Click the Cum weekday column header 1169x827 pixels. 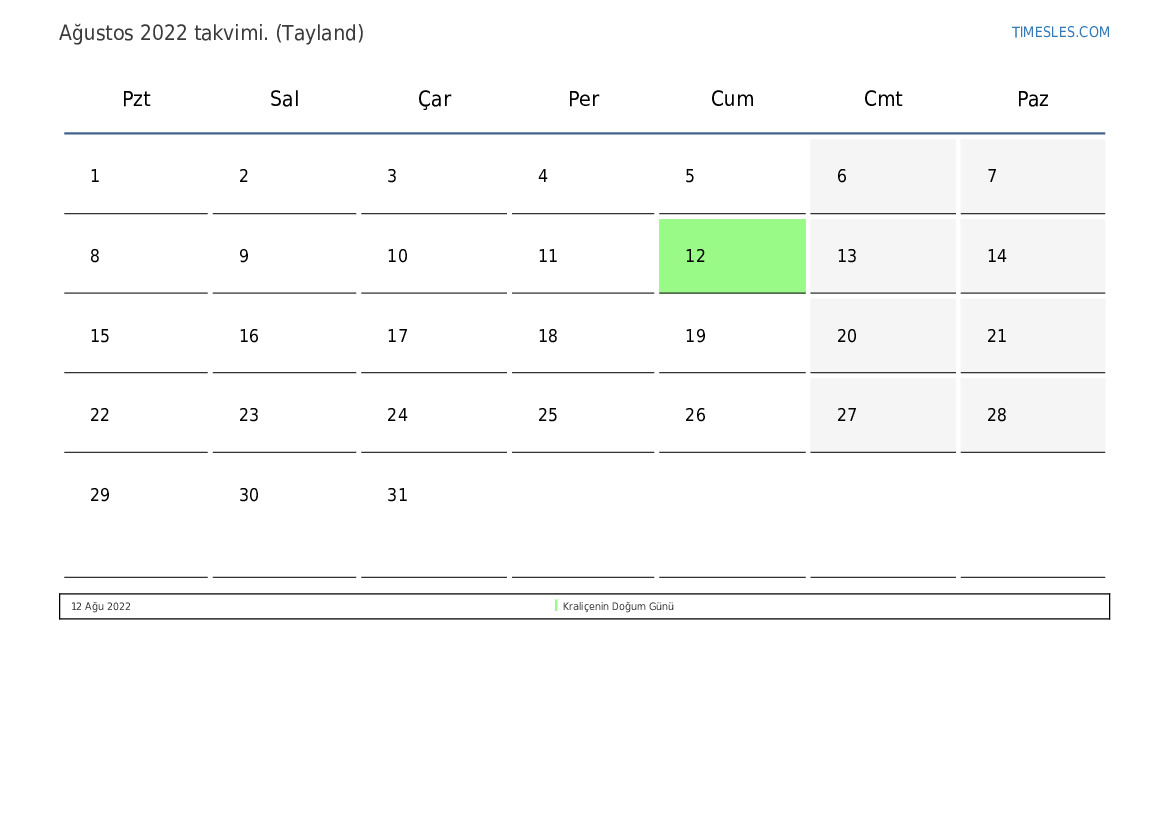[732, 99]
